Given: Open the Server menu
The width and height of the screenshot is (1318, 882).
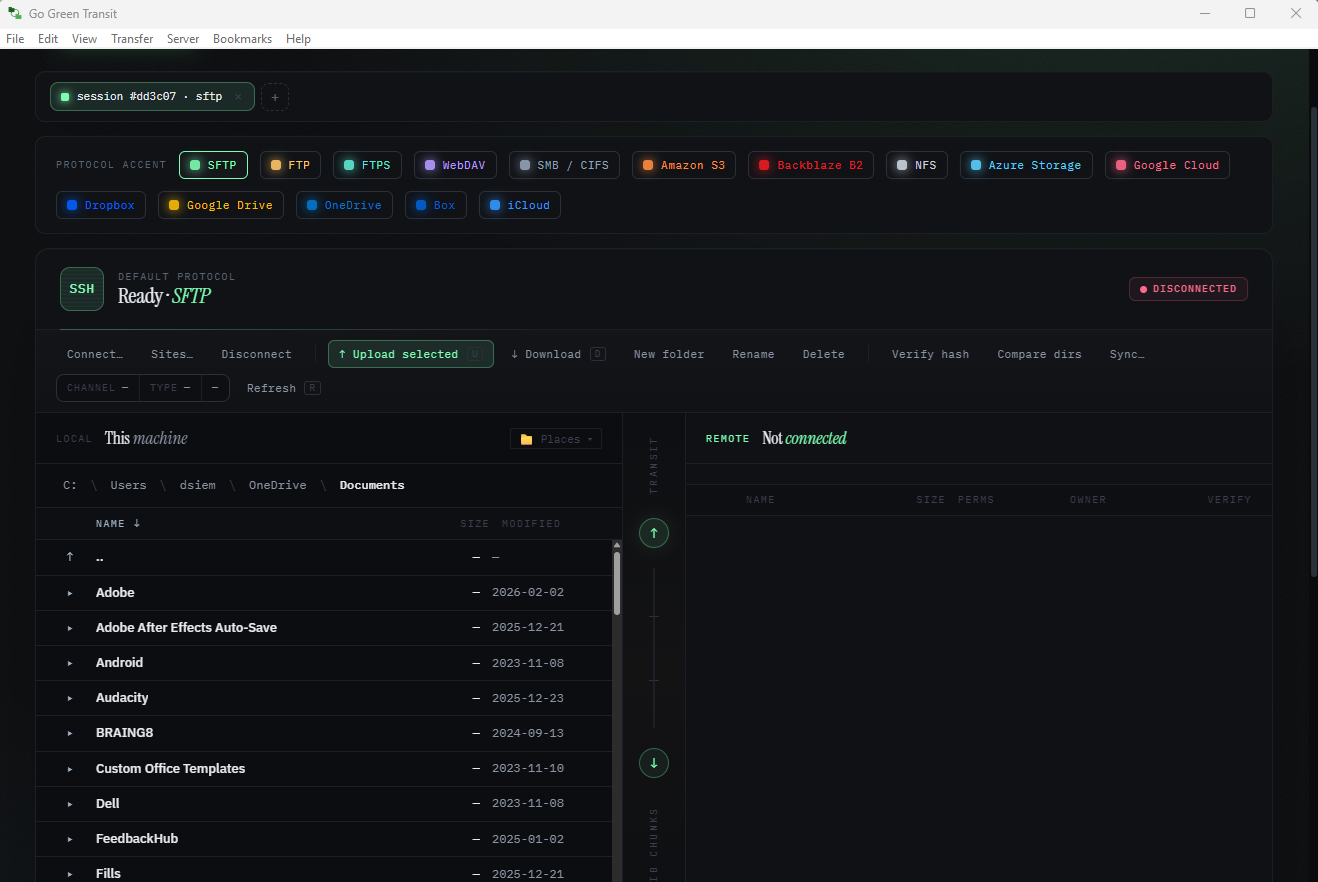Looking at the screenshot, I should [x=183, y=39].
